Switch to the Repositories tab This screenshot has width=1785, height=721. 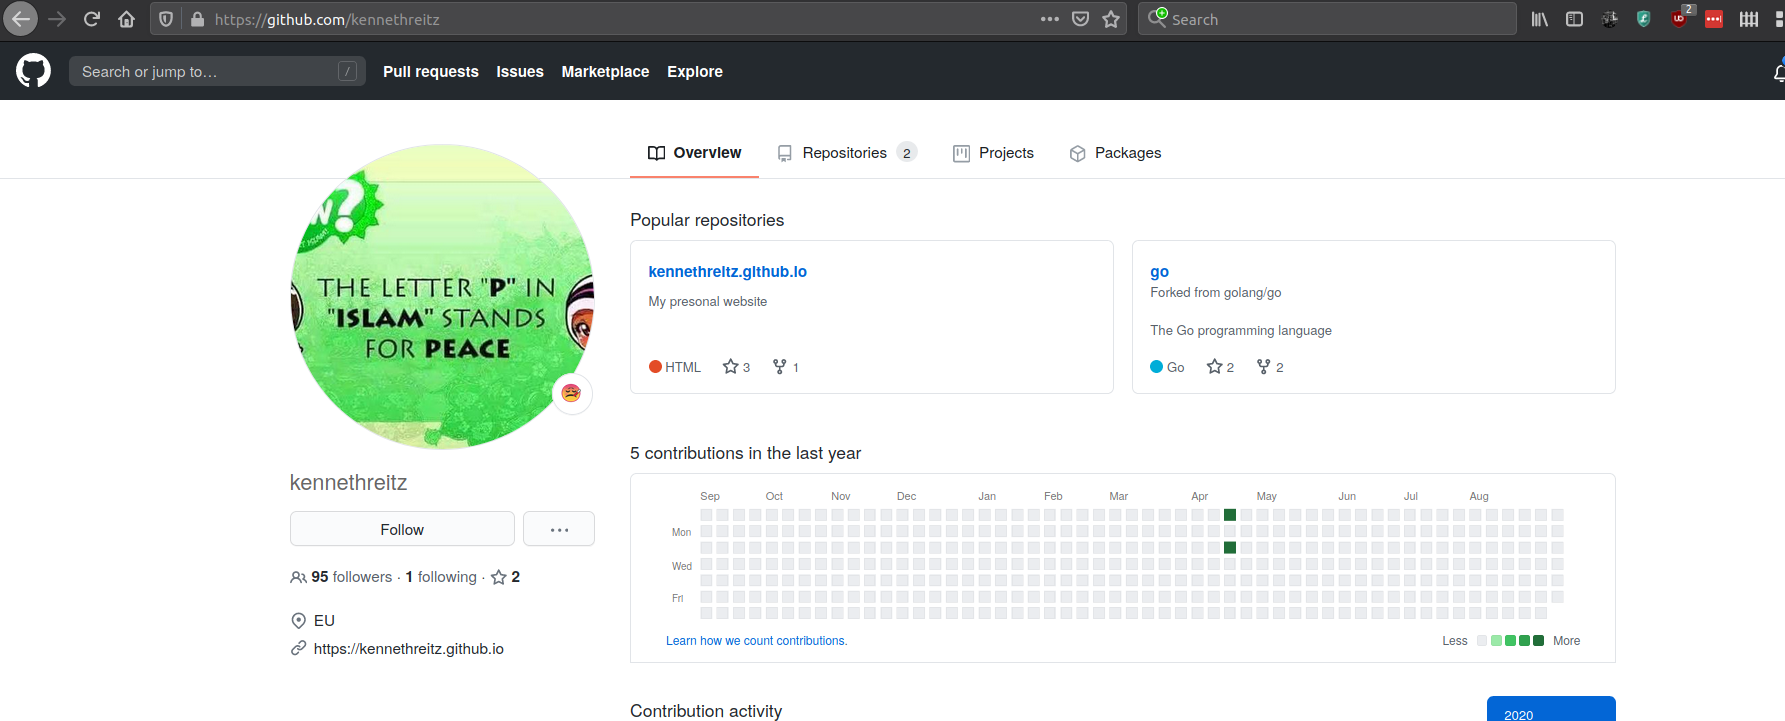(846, 153)
